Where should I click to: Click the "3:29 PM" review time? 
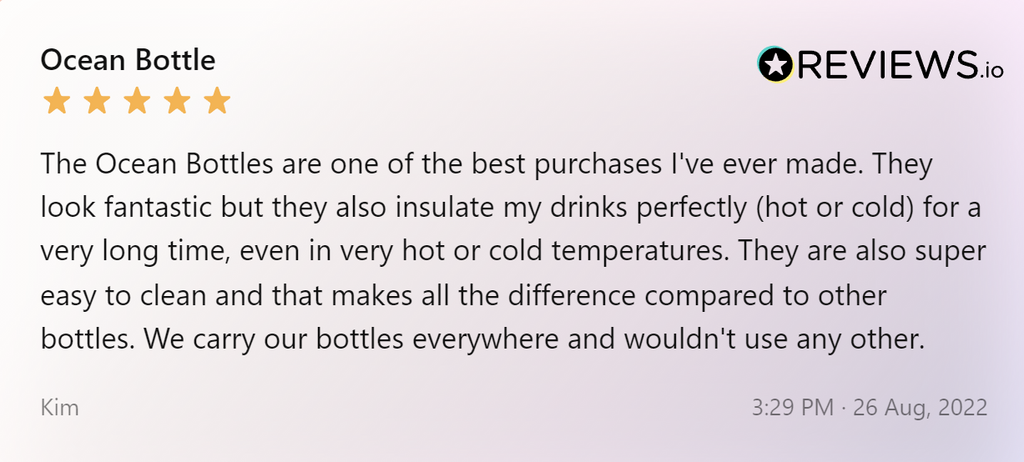tap(790, 408)
